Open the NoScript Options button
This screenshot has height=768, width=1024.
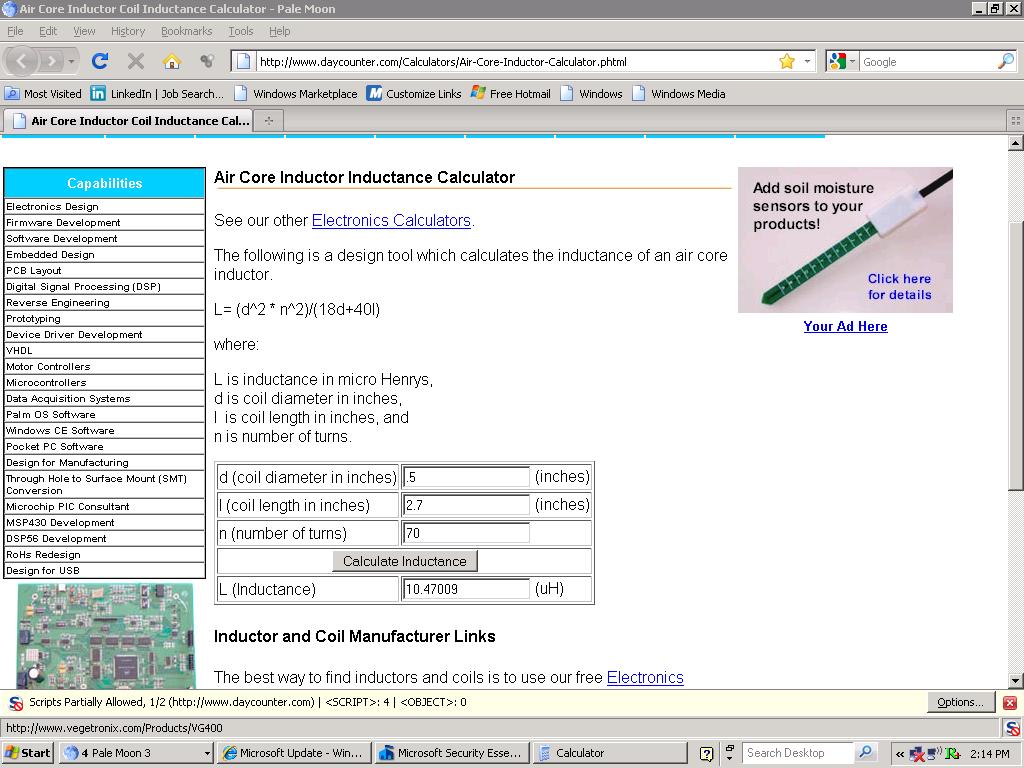(961, 702)
